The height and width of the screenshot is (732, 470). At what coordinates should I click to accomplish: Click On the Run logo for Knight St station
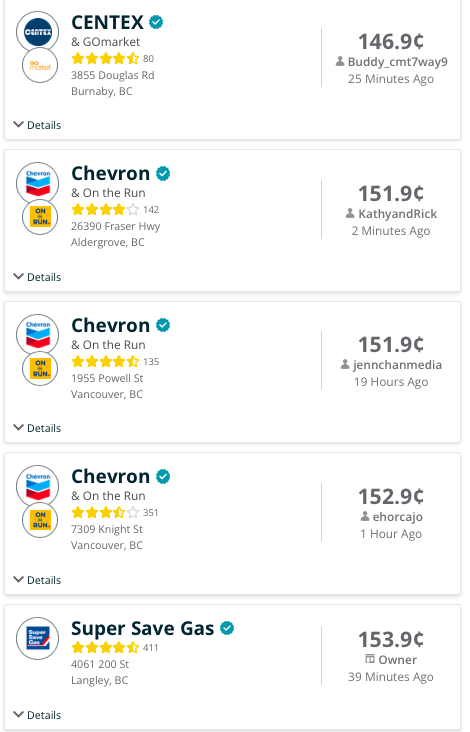40,520
